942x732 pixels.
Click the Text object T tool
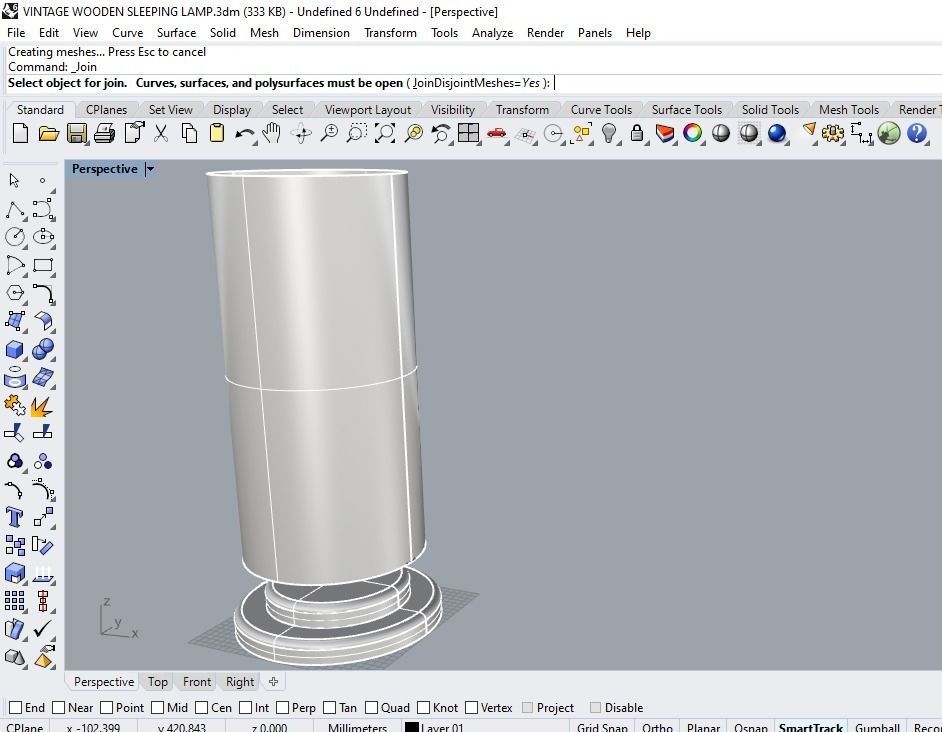(14, 517)
